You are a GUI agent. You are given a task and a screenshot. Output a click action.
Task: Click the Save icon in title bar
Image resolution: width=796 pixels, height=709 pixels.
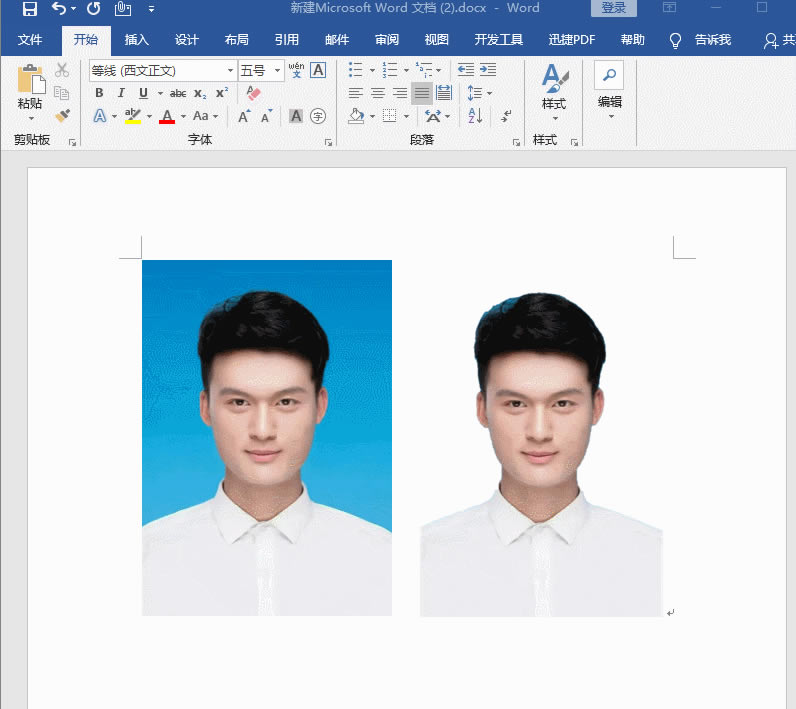(x=29, y=9)
